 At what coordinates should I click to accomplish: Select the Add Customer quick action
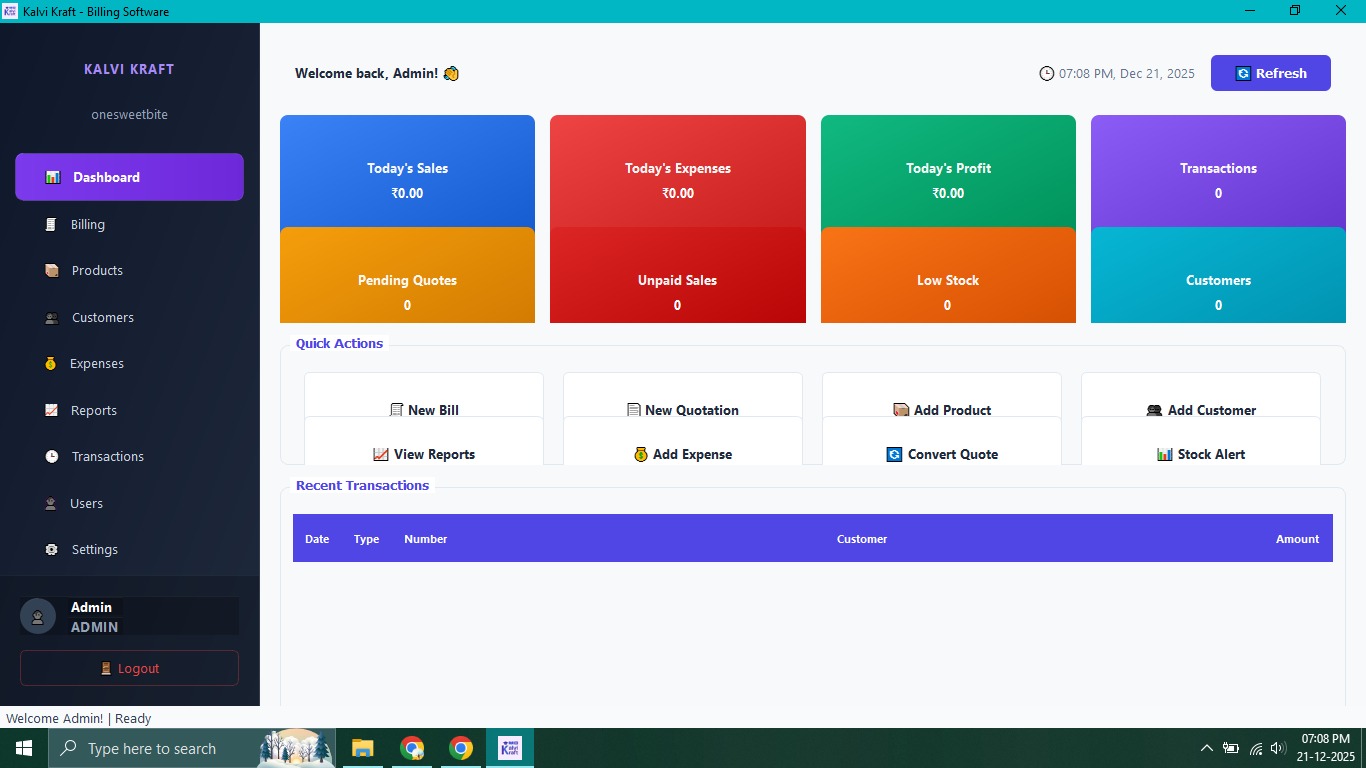(1200, 410)
